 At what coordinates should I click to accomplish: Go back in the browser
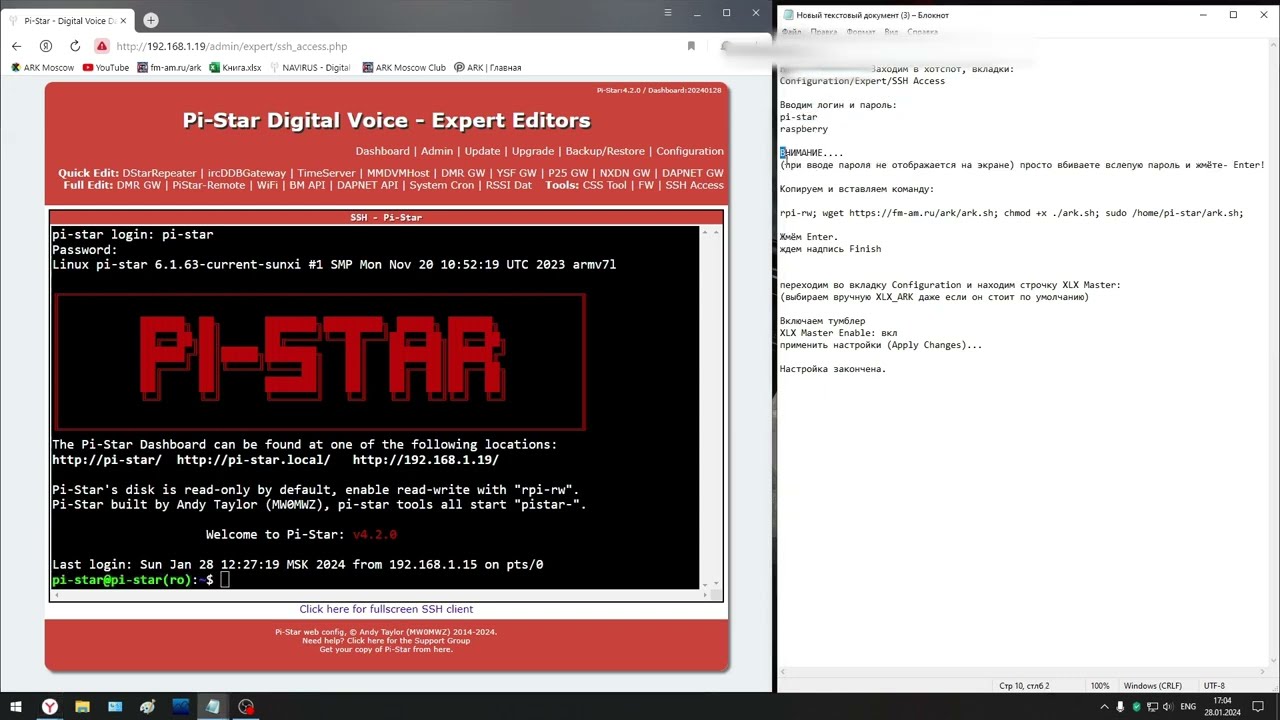(x=16, y=46)
